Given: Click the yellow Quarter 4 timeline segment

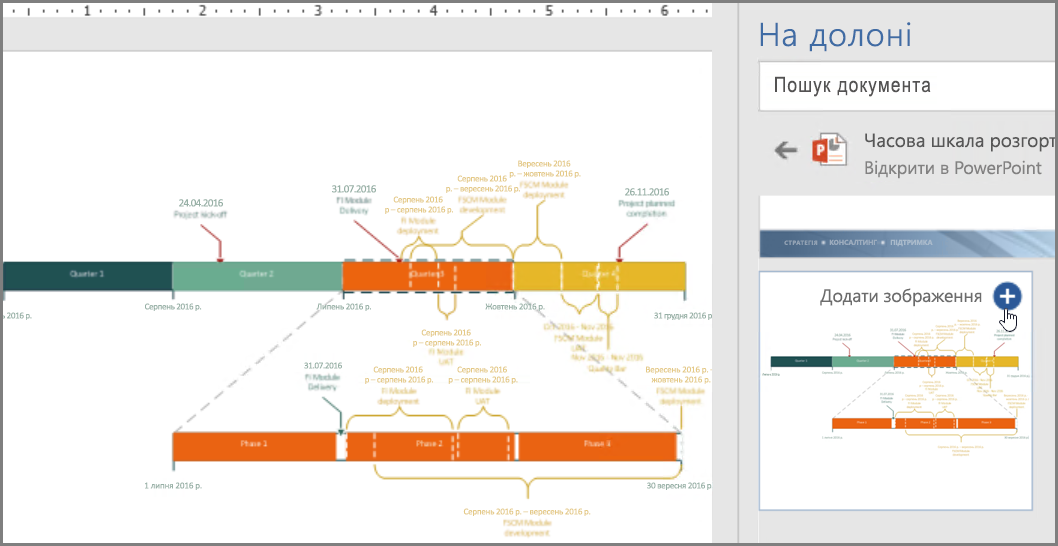Looking at the screenshot, I should click(600, 275).
